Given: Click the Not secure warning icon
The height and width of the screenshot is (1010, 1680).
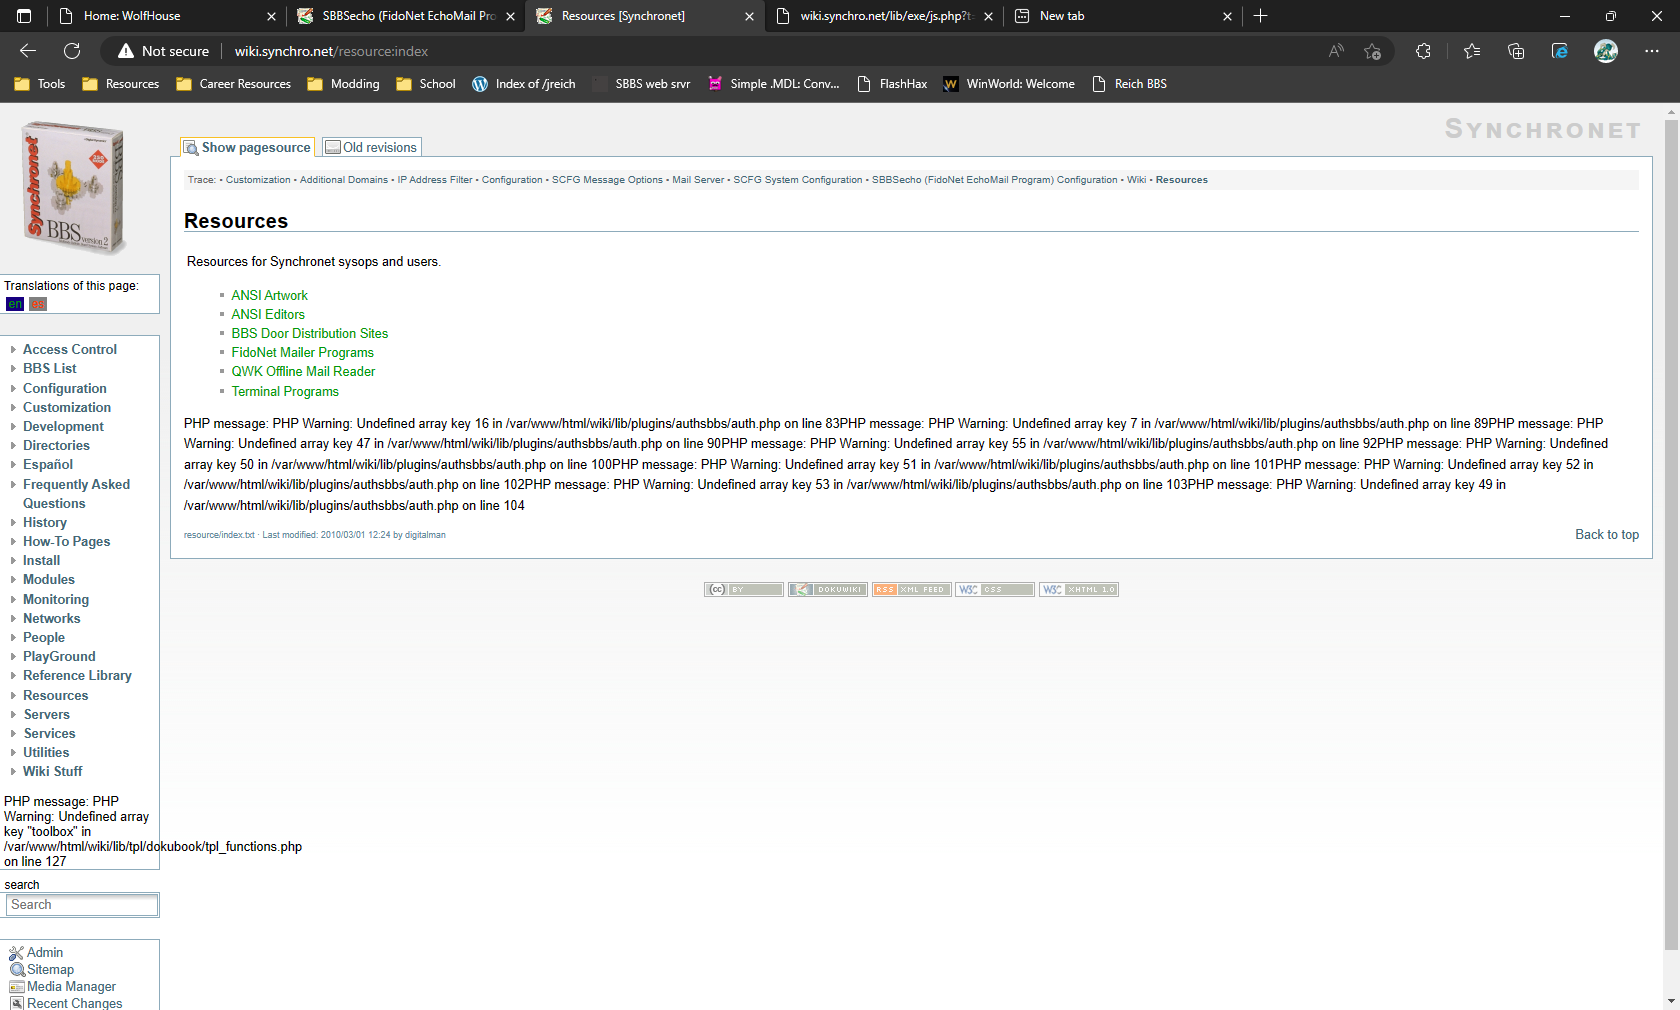Looking at the screenshot, I should point(126,51).
